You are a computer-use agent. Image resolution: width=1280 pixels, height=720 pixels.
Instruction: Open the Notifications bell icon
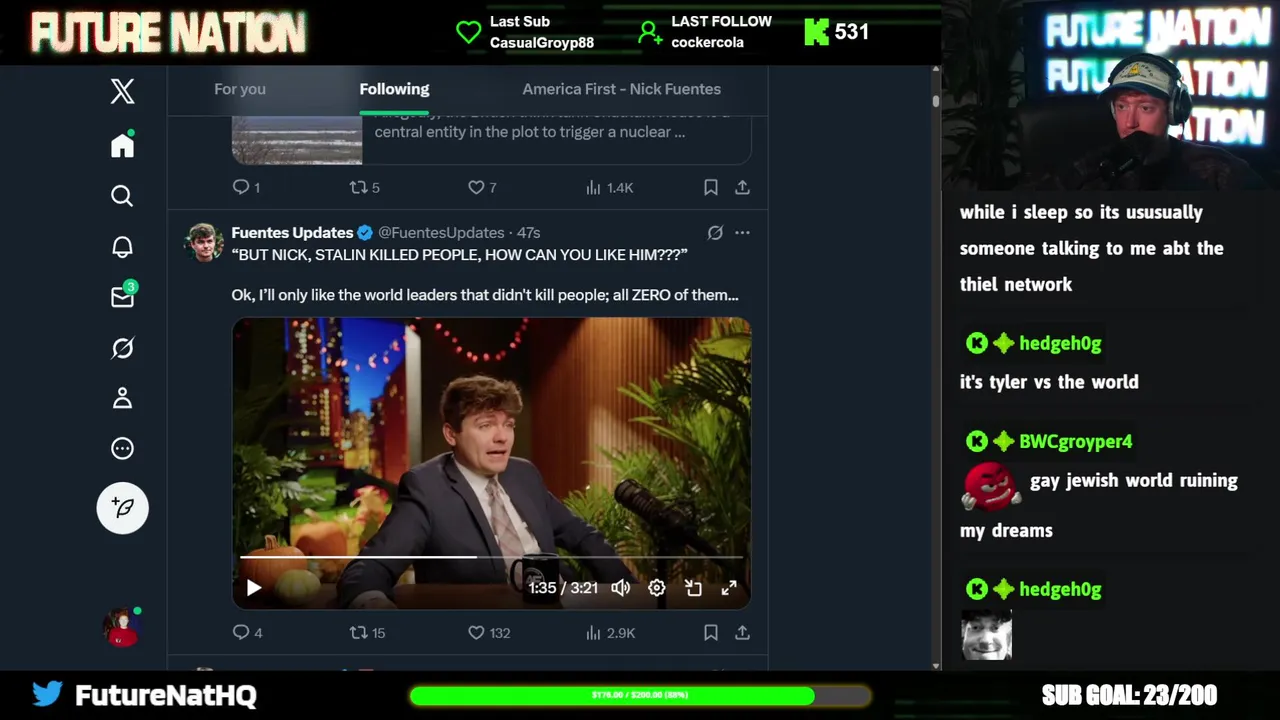122,247
